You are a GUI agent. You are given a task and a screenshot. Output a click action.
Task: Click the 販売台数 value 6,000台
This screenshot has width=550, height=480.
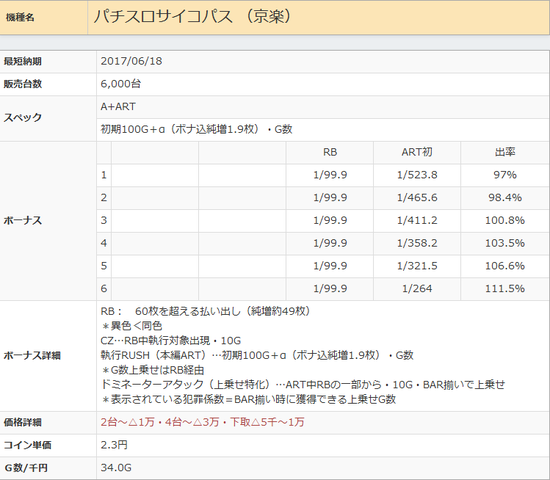coord(121,84)
